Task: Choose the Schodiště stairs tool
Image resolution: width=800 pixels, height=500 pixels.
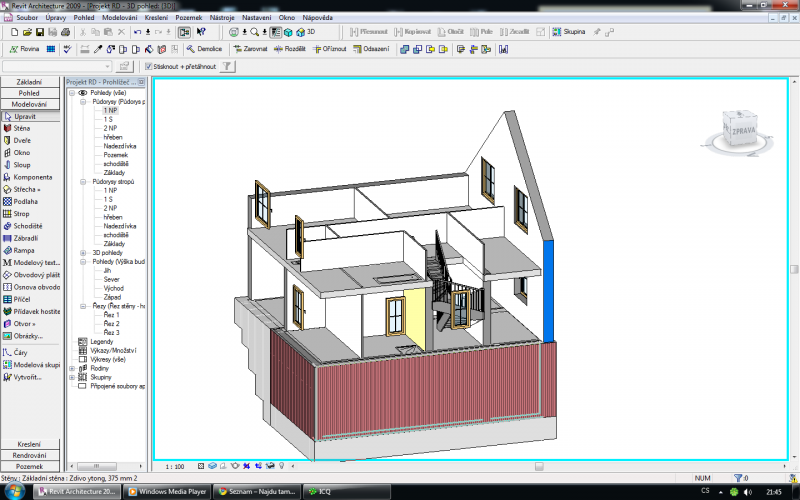Action: [27, 226]
